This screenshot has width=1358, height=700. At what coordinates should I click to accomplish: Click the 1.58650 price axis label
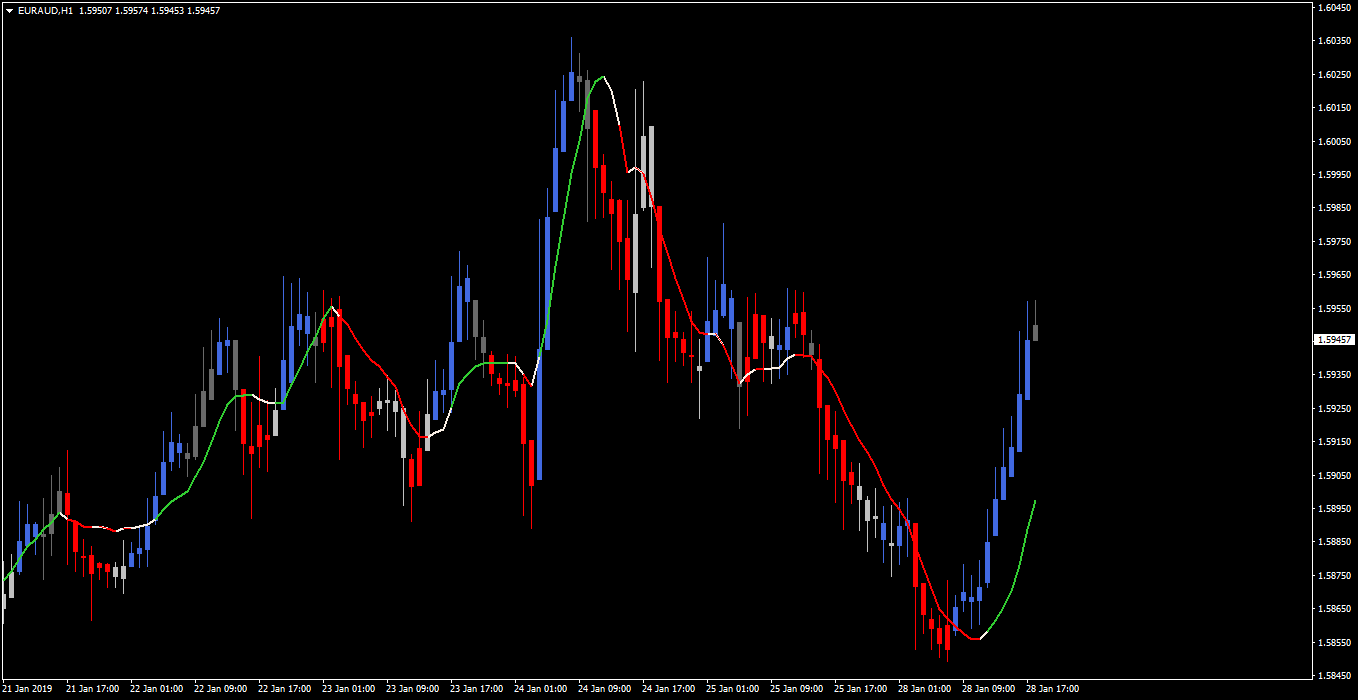point(1333,609)
